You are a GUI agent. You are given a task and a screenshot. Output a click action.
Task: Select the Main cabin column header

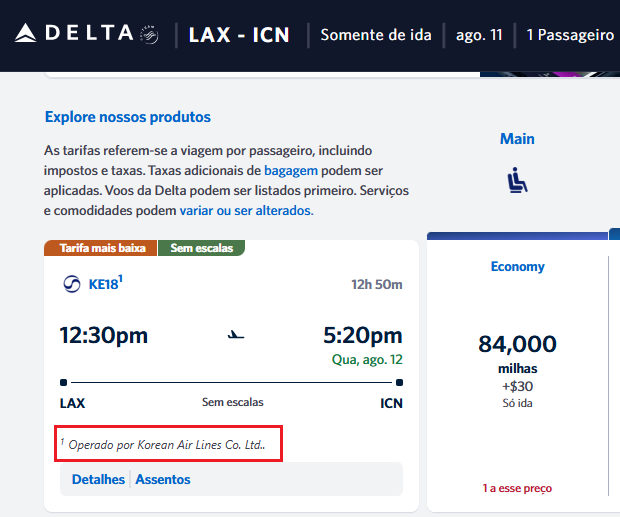tap(517, 139)
